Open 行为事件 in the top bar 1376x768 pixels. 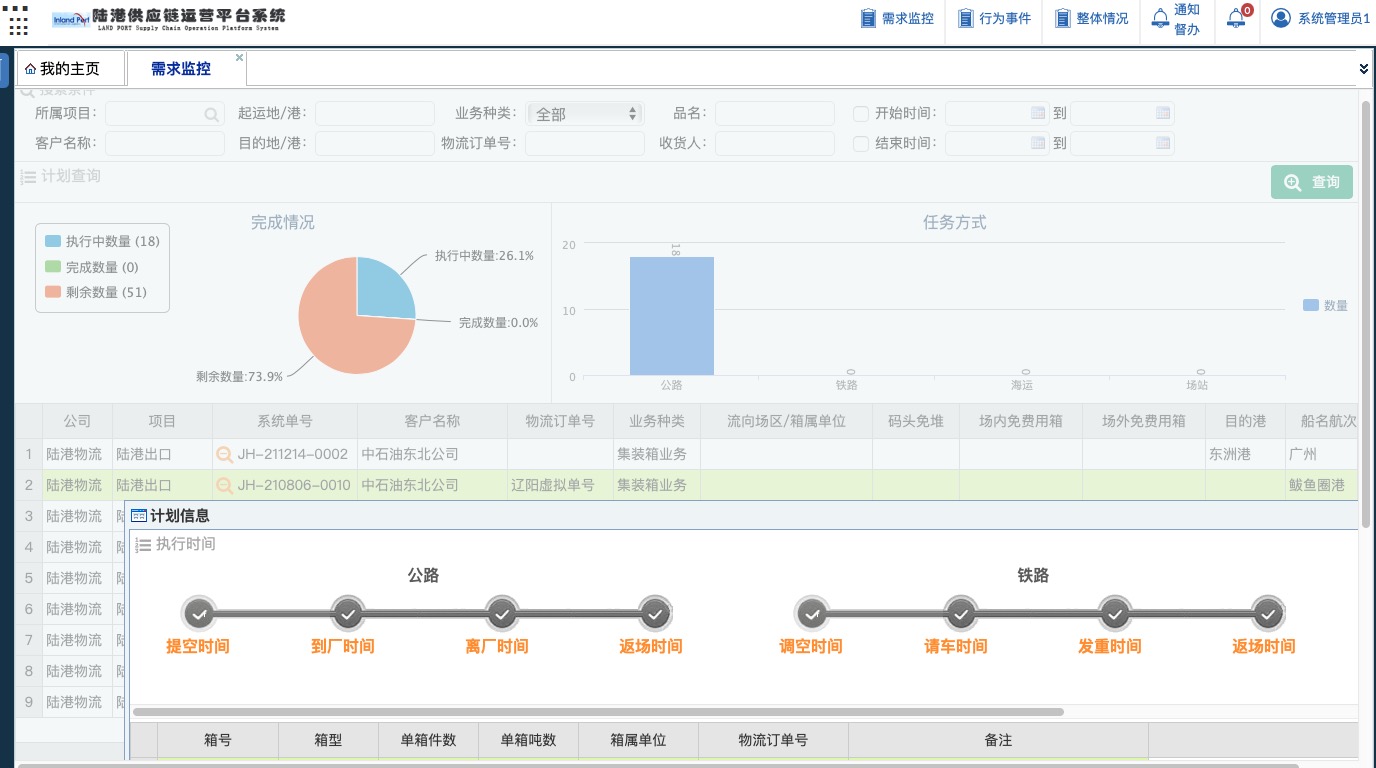(994, 18)
